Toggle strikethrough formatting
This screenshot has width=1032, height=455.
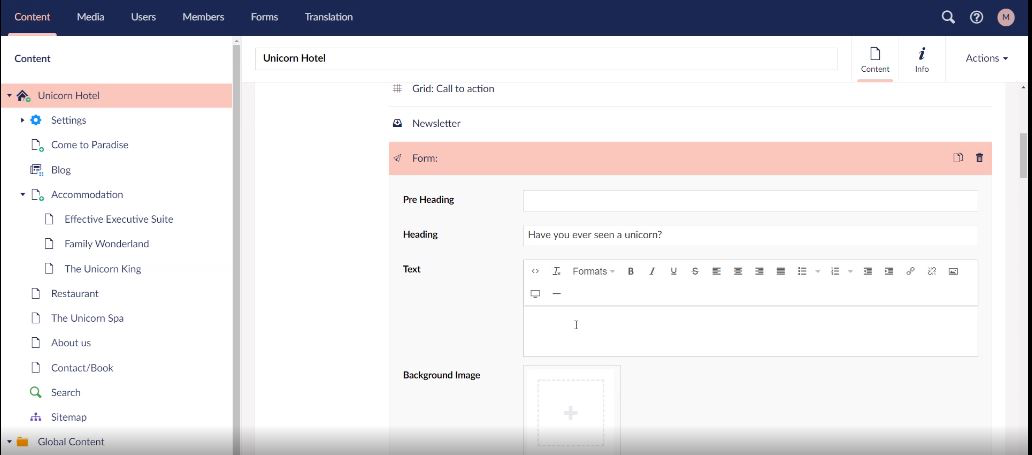[694, 271]
